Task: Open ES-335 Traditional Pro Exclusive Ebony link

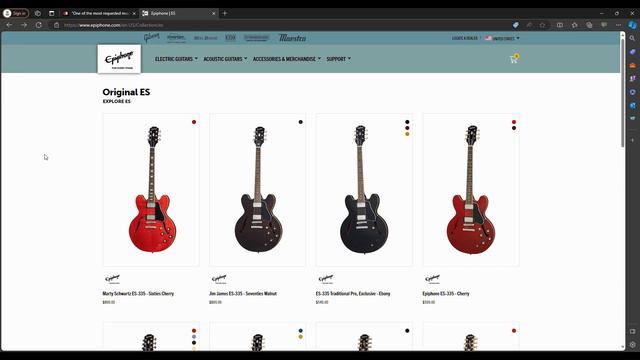Action: point(353,293)
